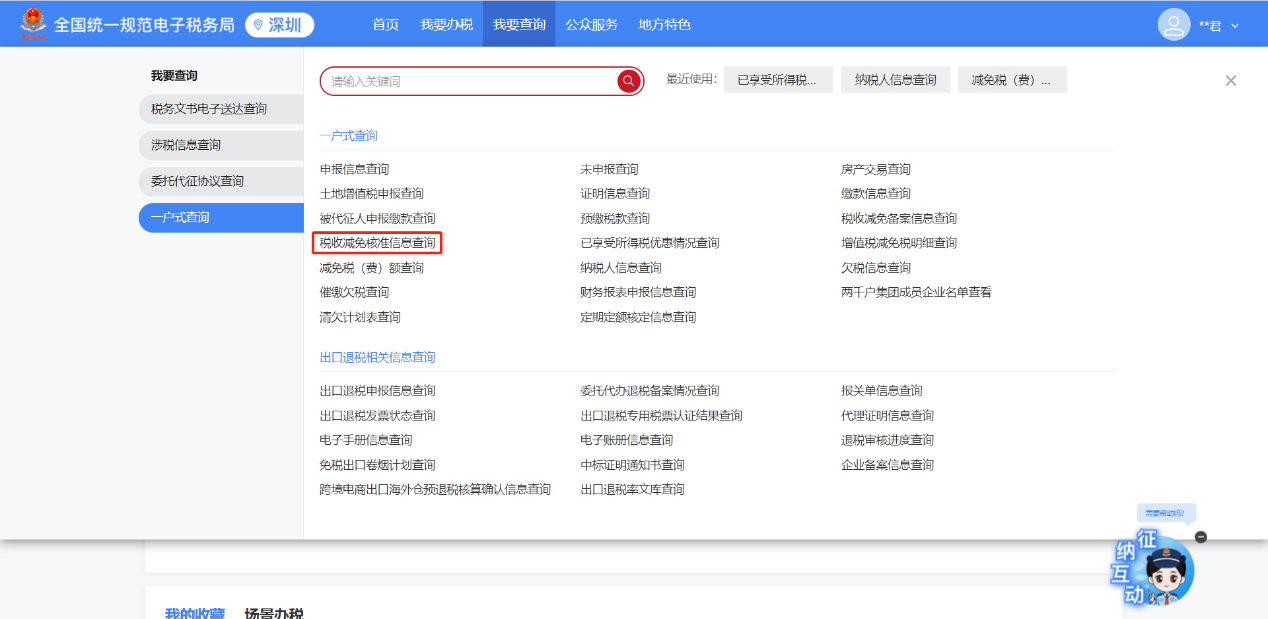Open 委托代办退税备案情况查询 link
This screenshot has height=619, width=1268.
650,391
